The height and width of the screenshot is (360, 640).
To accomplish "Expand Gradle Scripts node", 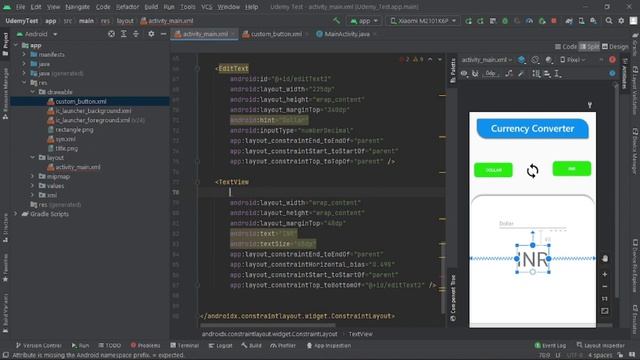I will click(x=16, y=214).
